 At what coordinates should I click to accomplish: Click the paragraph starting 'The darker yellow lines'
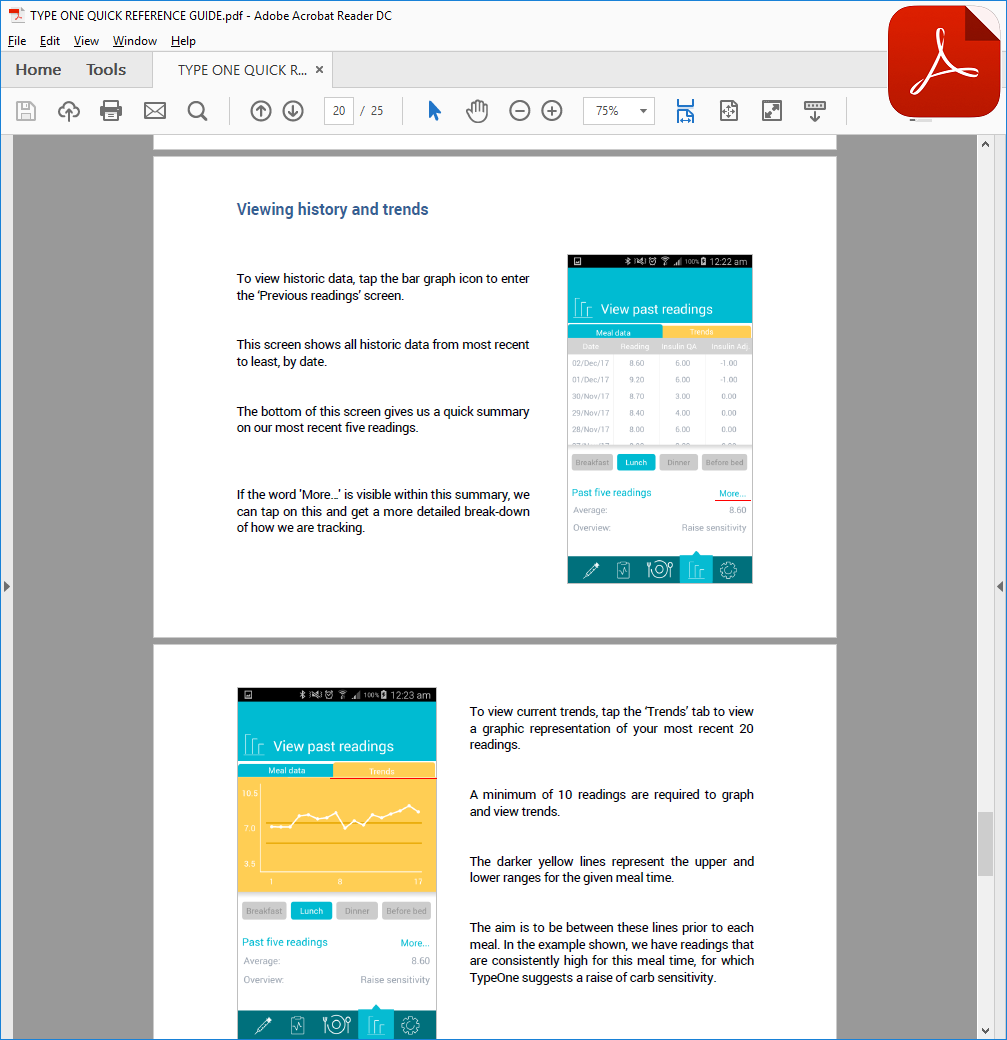tap(612, 870)
